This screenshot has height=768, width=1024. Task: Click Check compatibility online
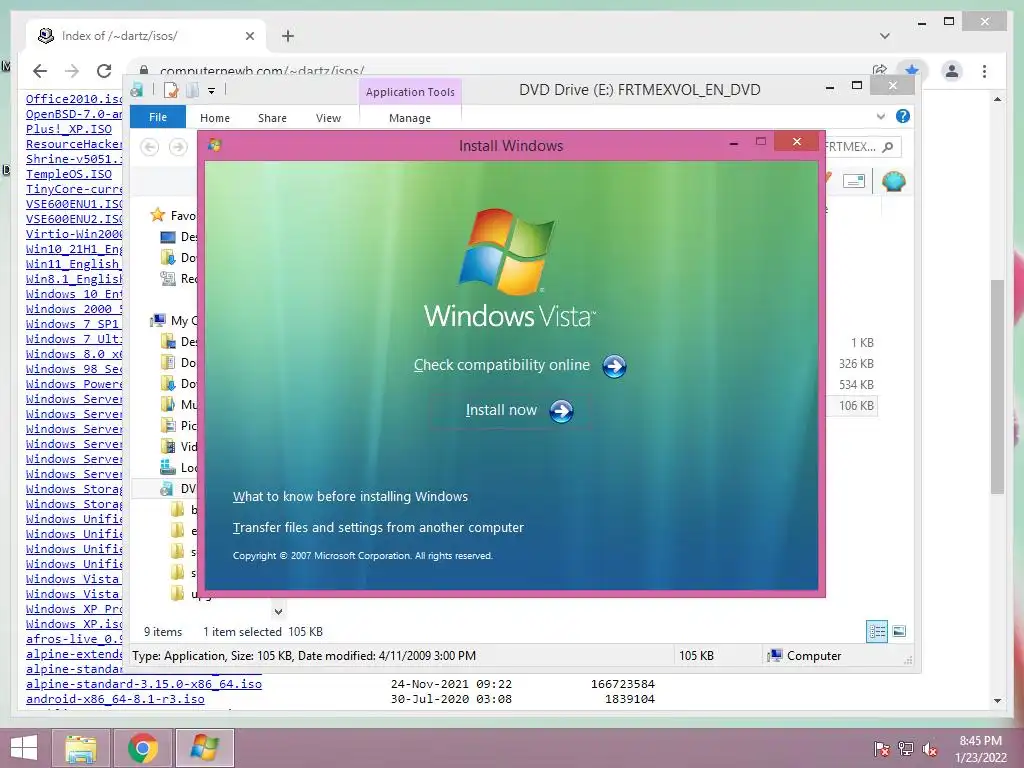point(502,365)
